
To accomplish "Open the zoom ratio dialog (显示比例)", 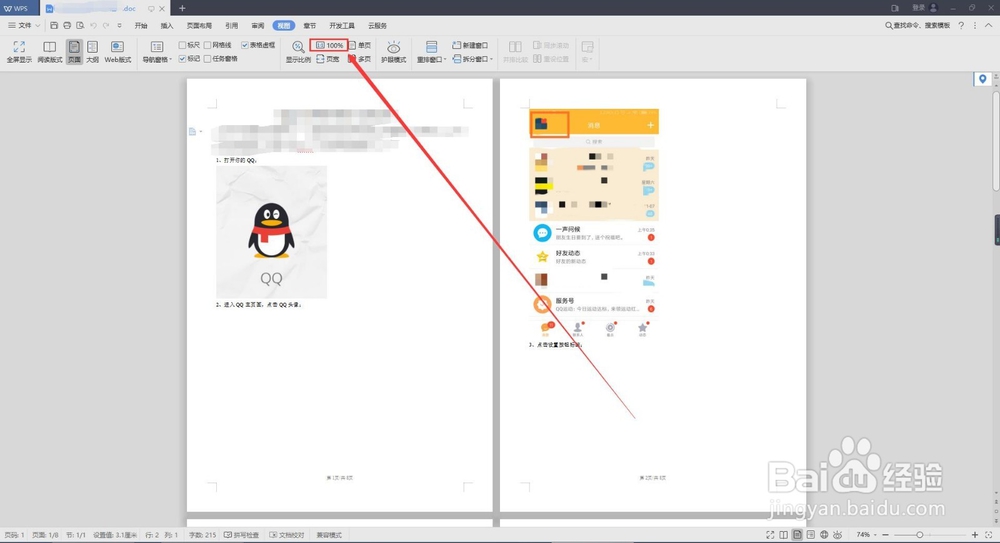I will click(298, 52).
